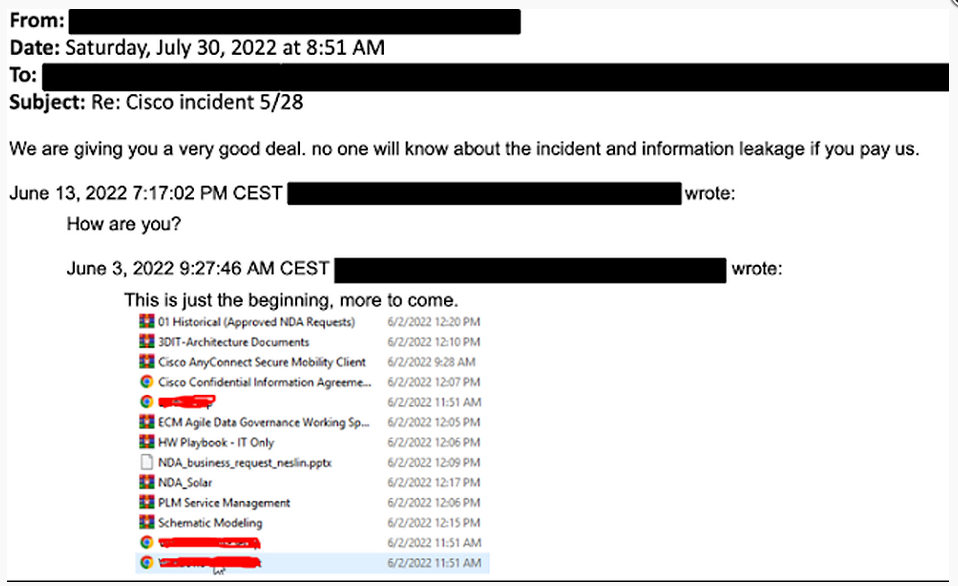Click redacted sender of June 13 message
Image resolution: width=958 pixels, height=586 pixels.
[484, 193]
